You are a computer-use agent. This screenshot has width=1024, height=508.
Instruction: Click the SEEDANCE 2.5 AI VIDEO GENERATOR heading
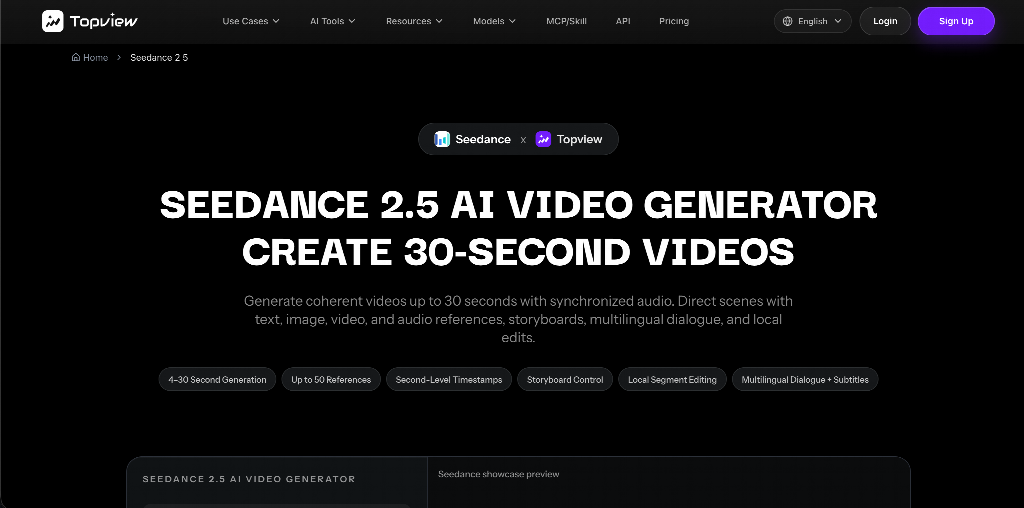(x=518, y=204)
